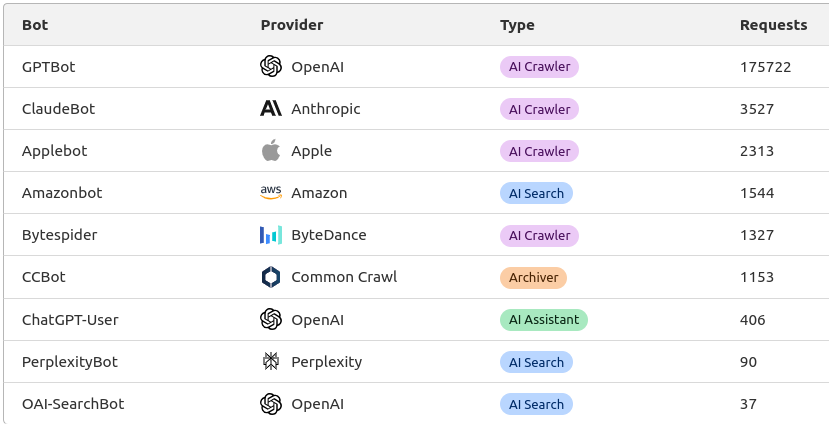The width and height of the screenshot is (829, 424).
Task: Click the Amazon AWS logo icon
Action: [x=270, y=193]
